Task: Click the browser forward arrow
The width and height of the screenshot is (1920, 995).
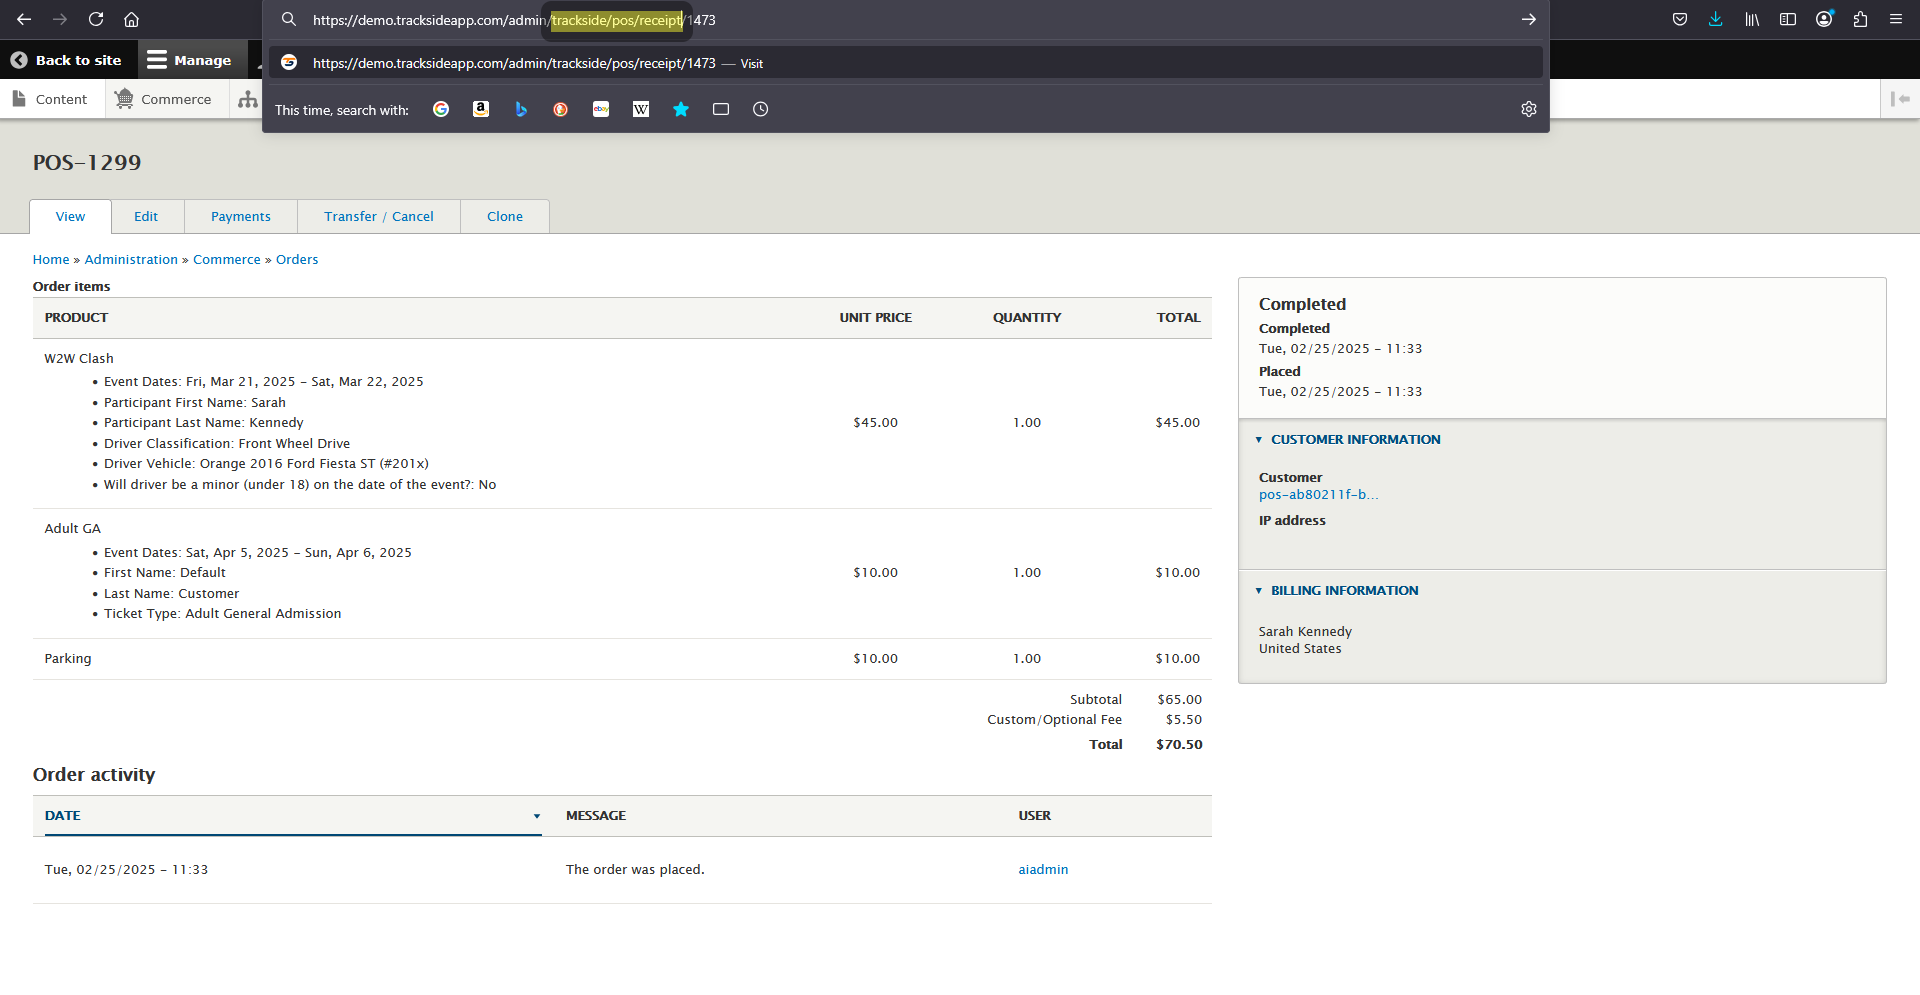Action: pos(60,19)
